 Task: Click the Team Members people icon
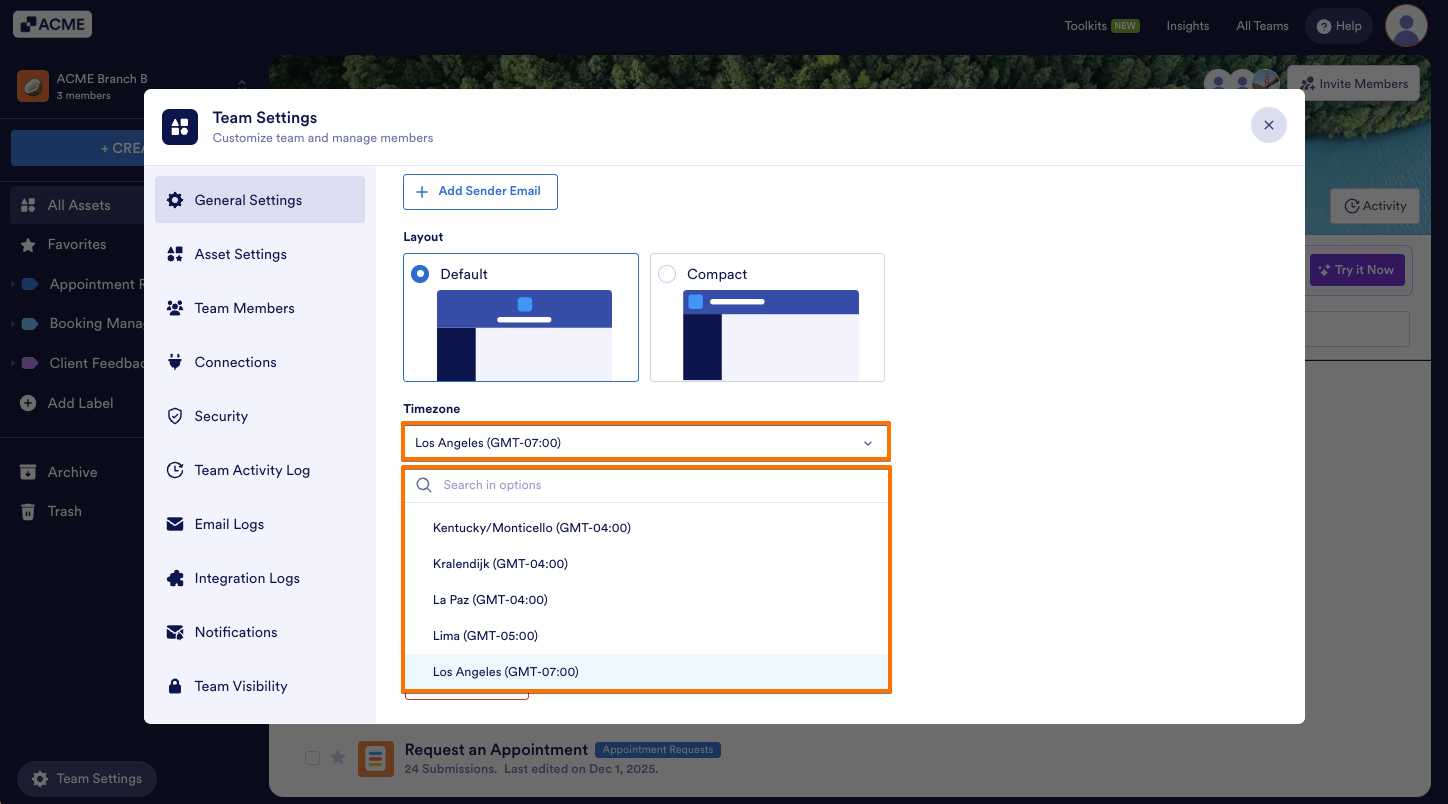[x=175, y=308]
